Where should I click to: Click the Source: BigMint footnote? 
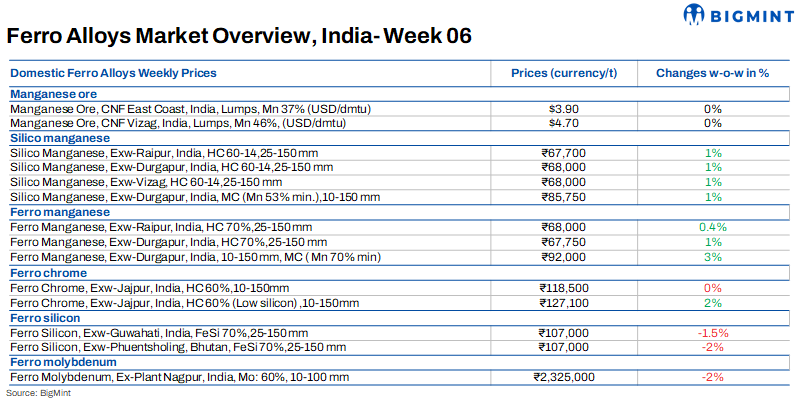click(x=34, y=393)
